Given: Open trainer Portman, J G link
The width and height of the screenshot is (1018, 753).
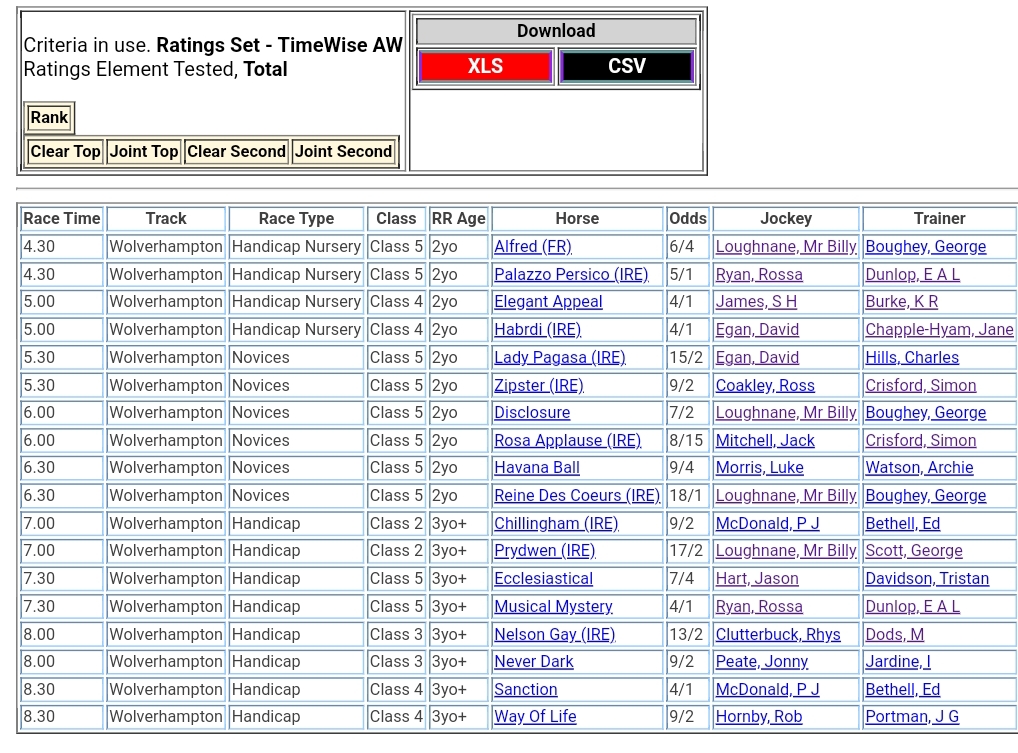Looking at the screenshot, I should [x=912, y=717].
